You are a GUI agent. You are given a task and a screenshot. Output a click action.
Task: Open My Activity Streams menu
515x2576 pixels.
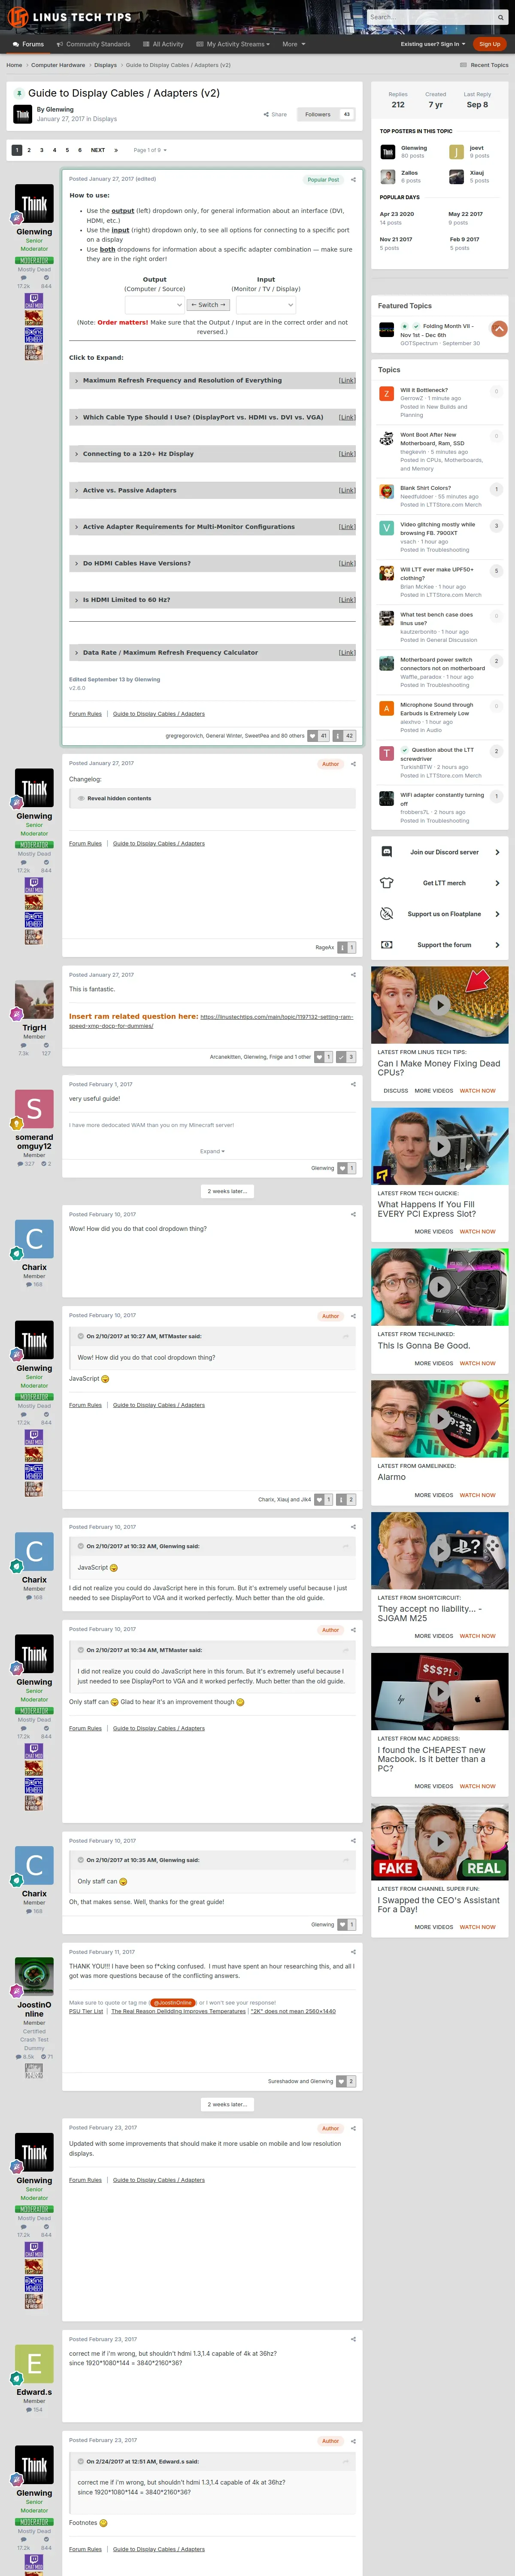point(233,44)
